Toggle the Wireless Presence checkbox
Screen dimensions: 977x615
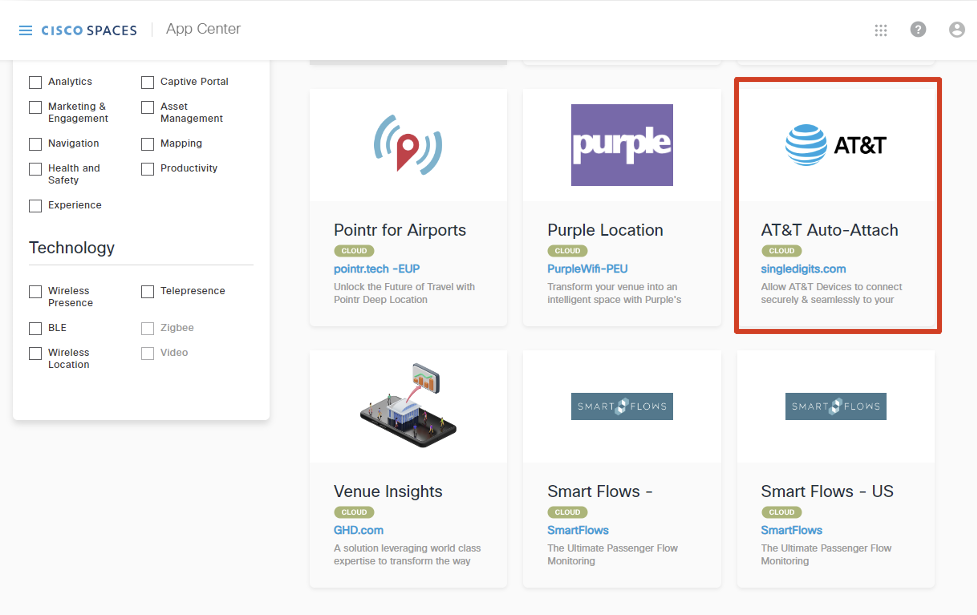[36, 292]
